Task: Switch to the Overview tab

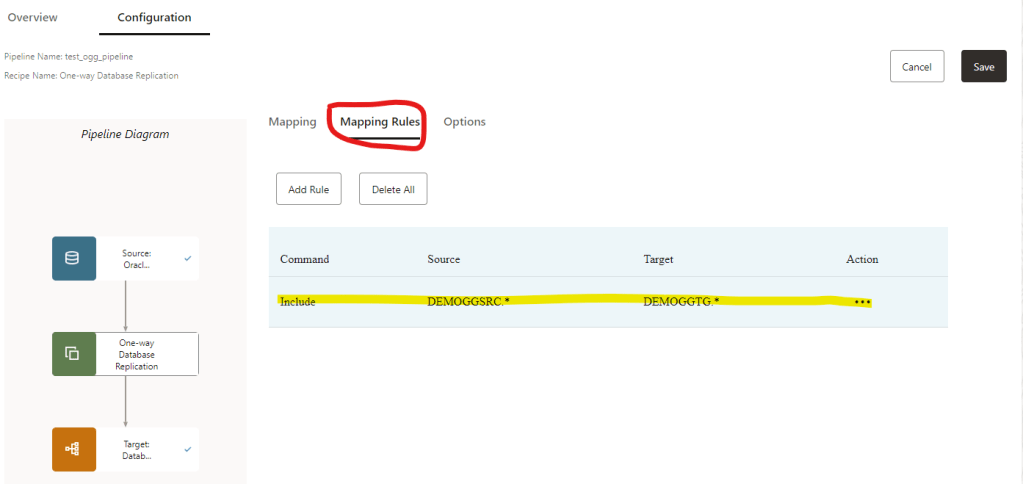Action: 33,18
